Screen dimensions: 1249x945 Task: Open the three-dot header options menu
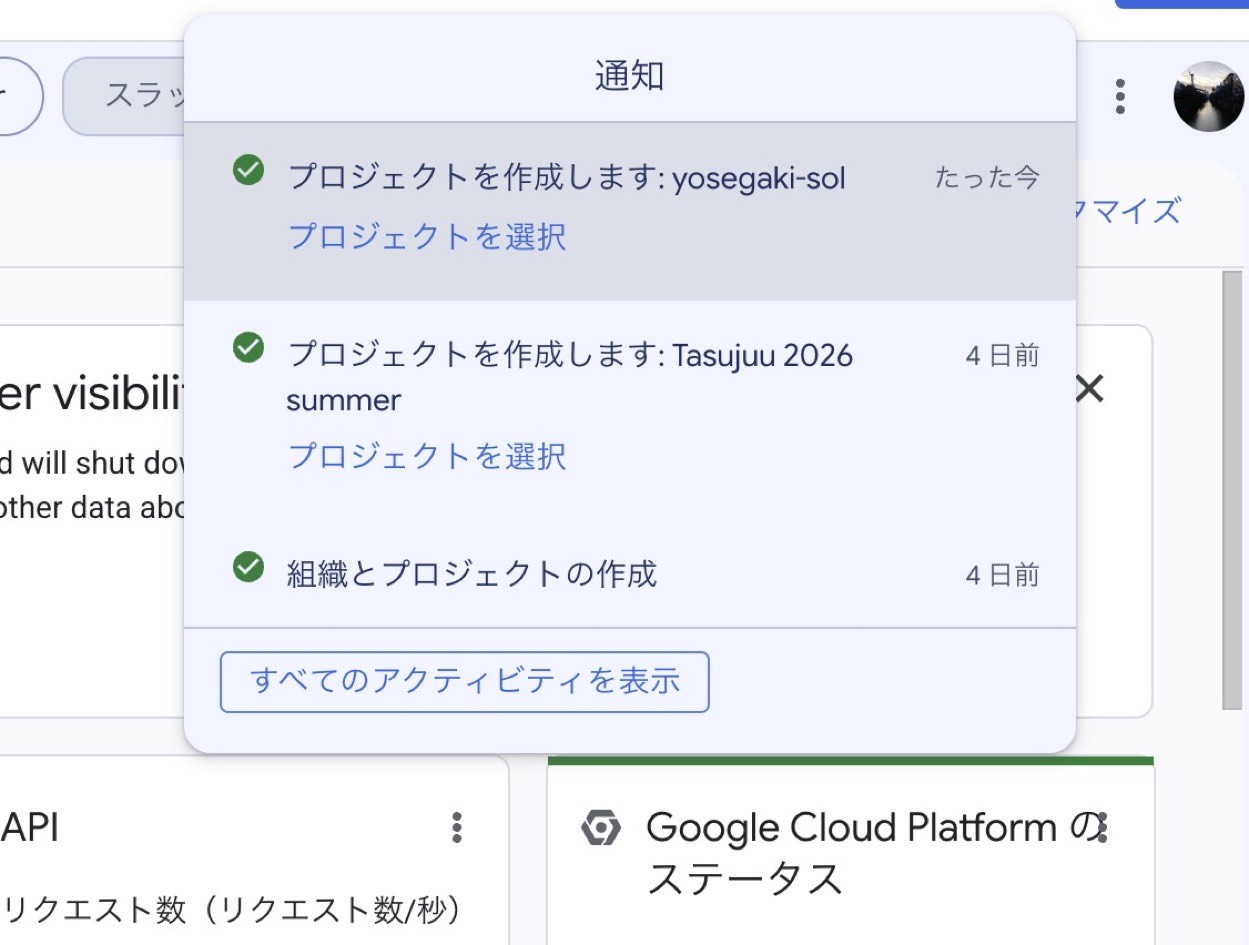(x=1121, y=96)
